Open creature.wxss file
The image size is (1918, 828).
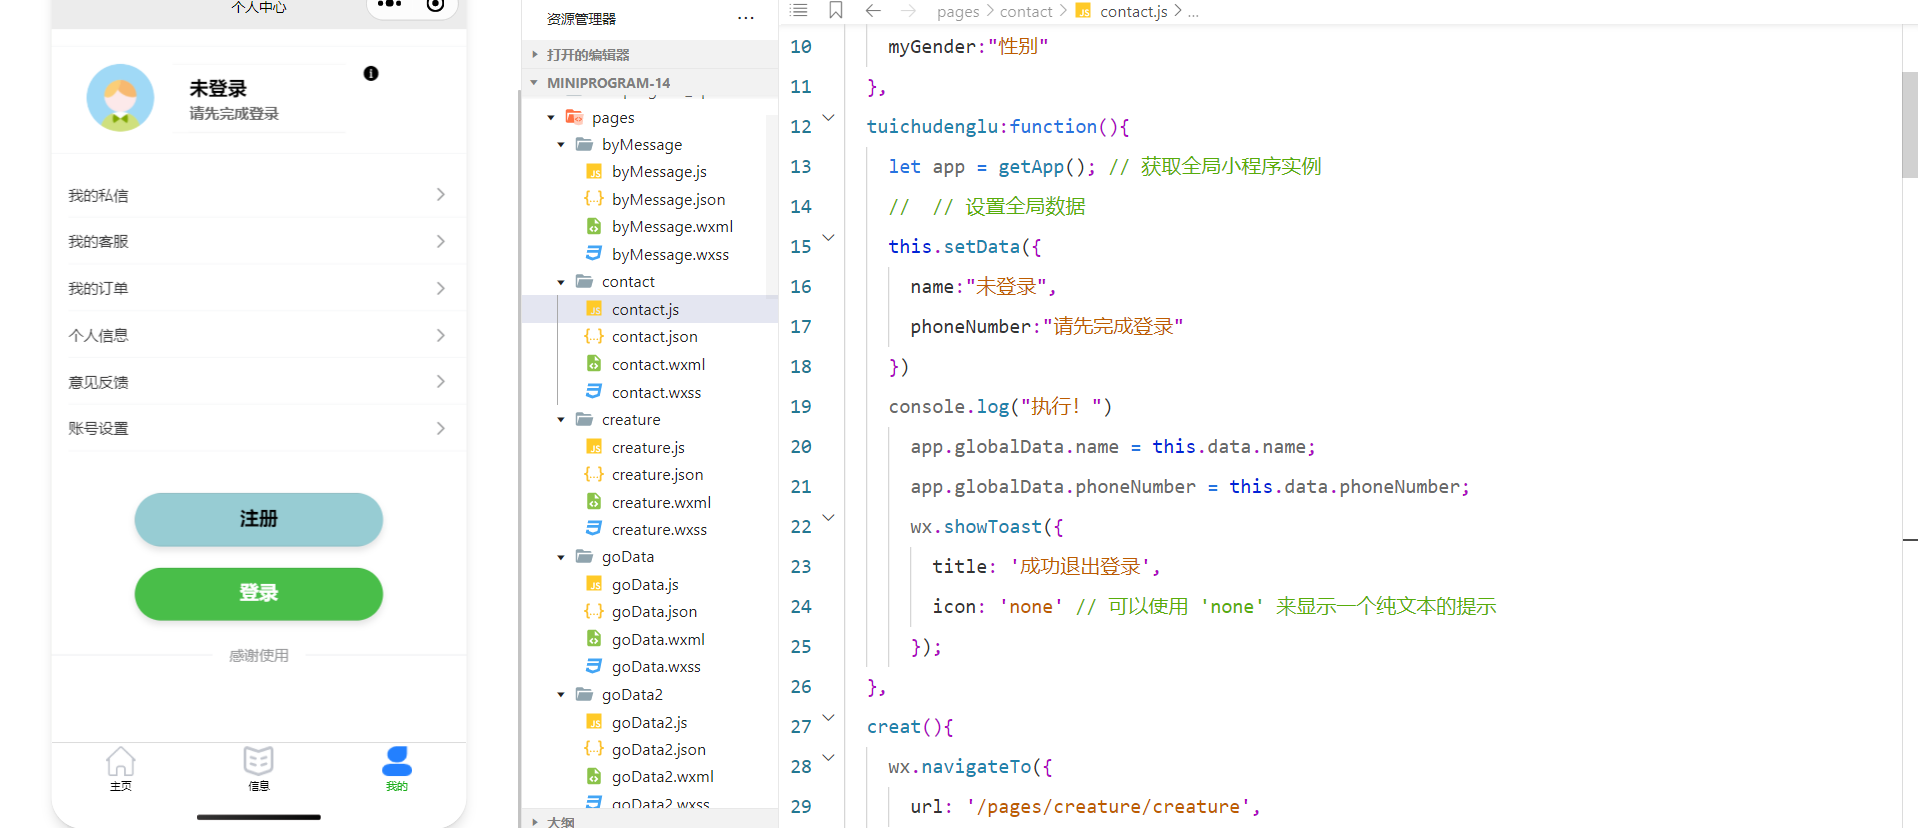(659, 530)
